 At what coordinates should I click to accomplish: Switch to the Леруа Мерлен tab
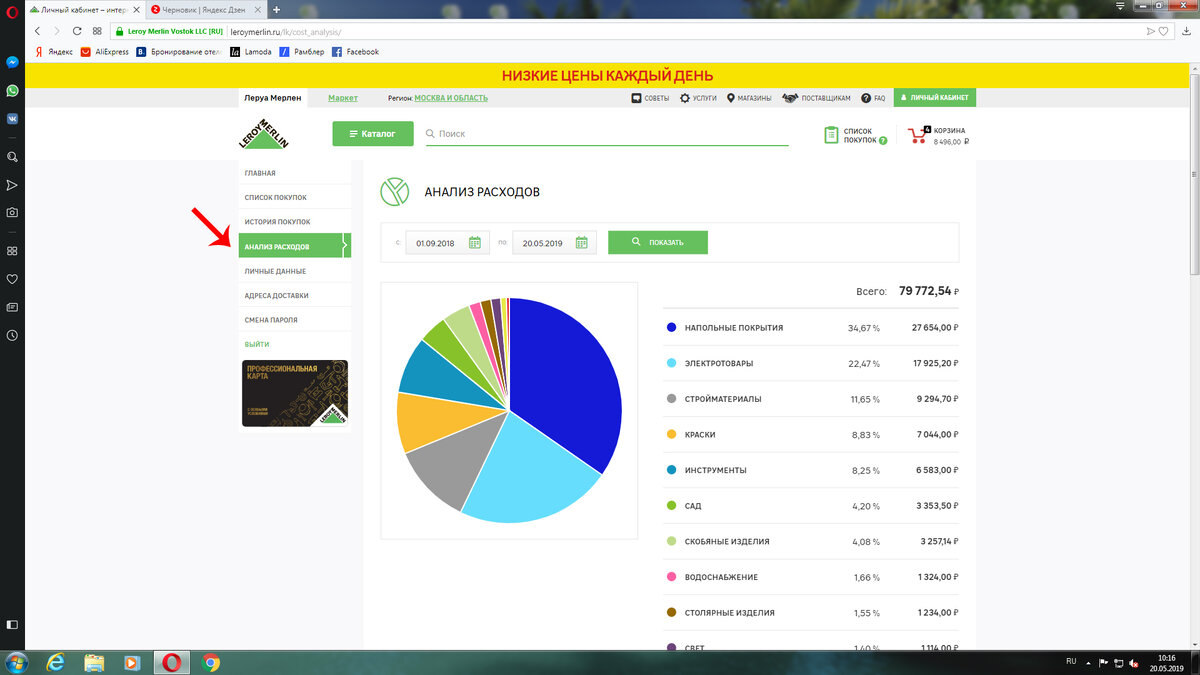click(x=272, y=98)
